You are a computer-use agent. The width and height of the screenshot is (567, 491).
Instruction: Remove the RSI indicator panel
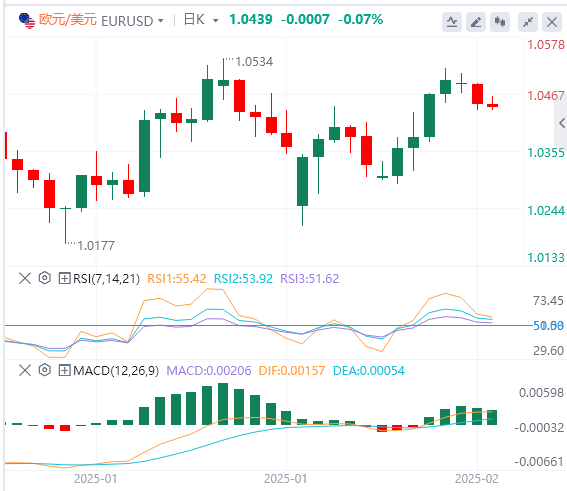(25, 278)
